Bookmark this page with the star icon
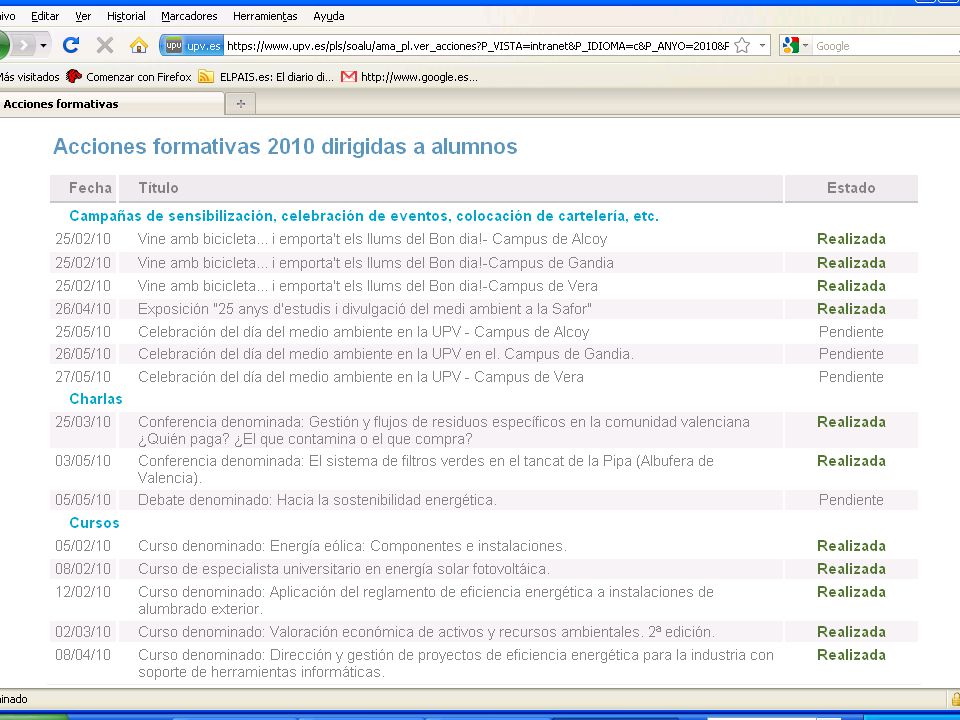This screenshot has height=720, width=960. point(742,45)
